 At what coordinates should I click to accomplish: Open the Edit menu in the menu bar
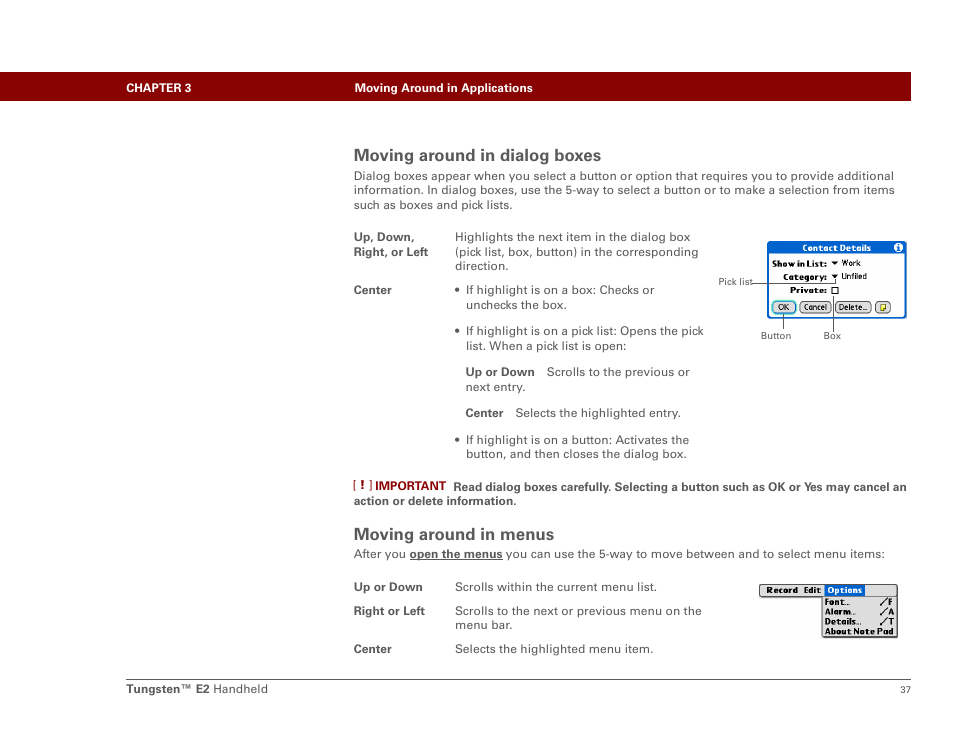click(x=812, y=590)
